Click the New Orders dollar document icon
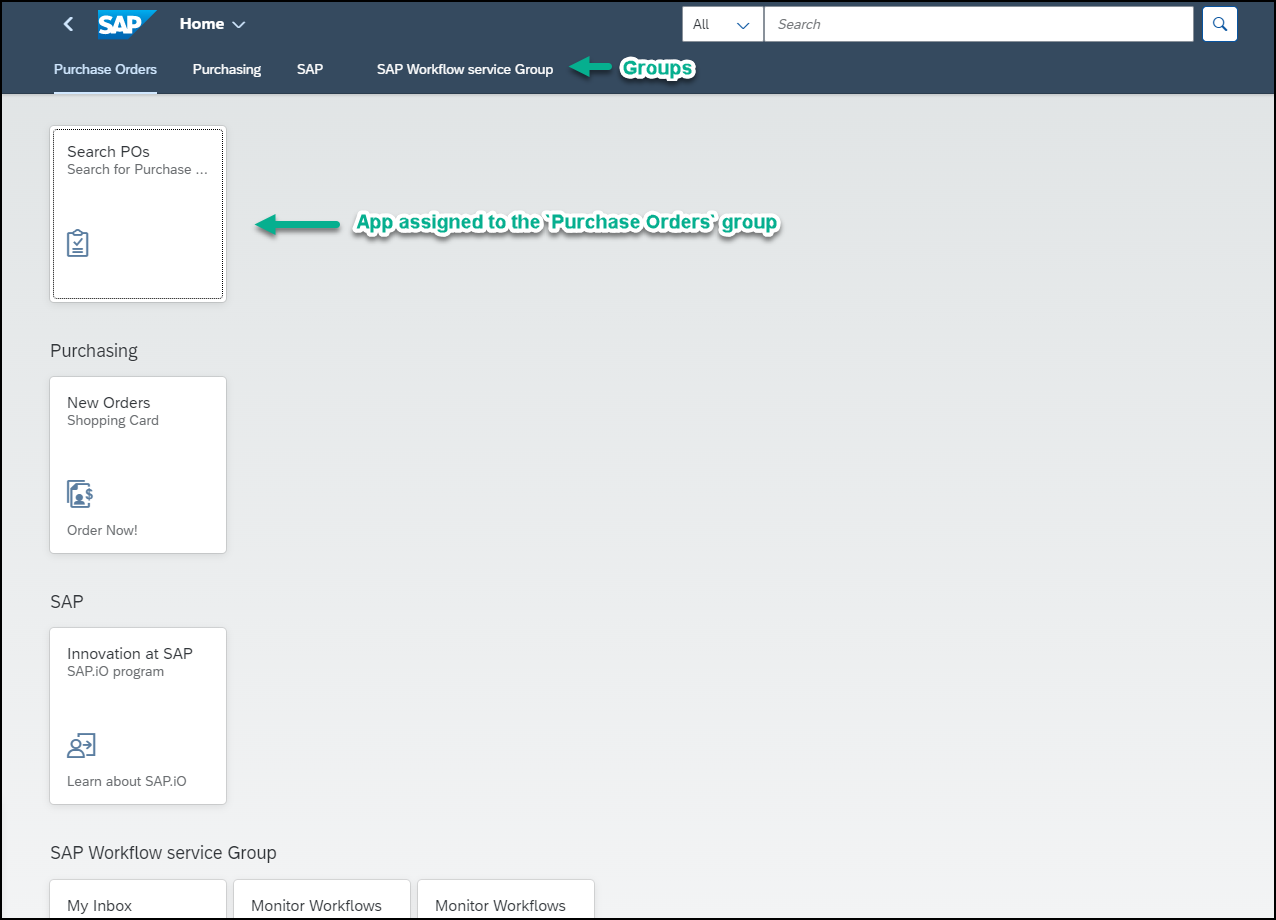Viewport: 1276px width, 920px height. 80,494
